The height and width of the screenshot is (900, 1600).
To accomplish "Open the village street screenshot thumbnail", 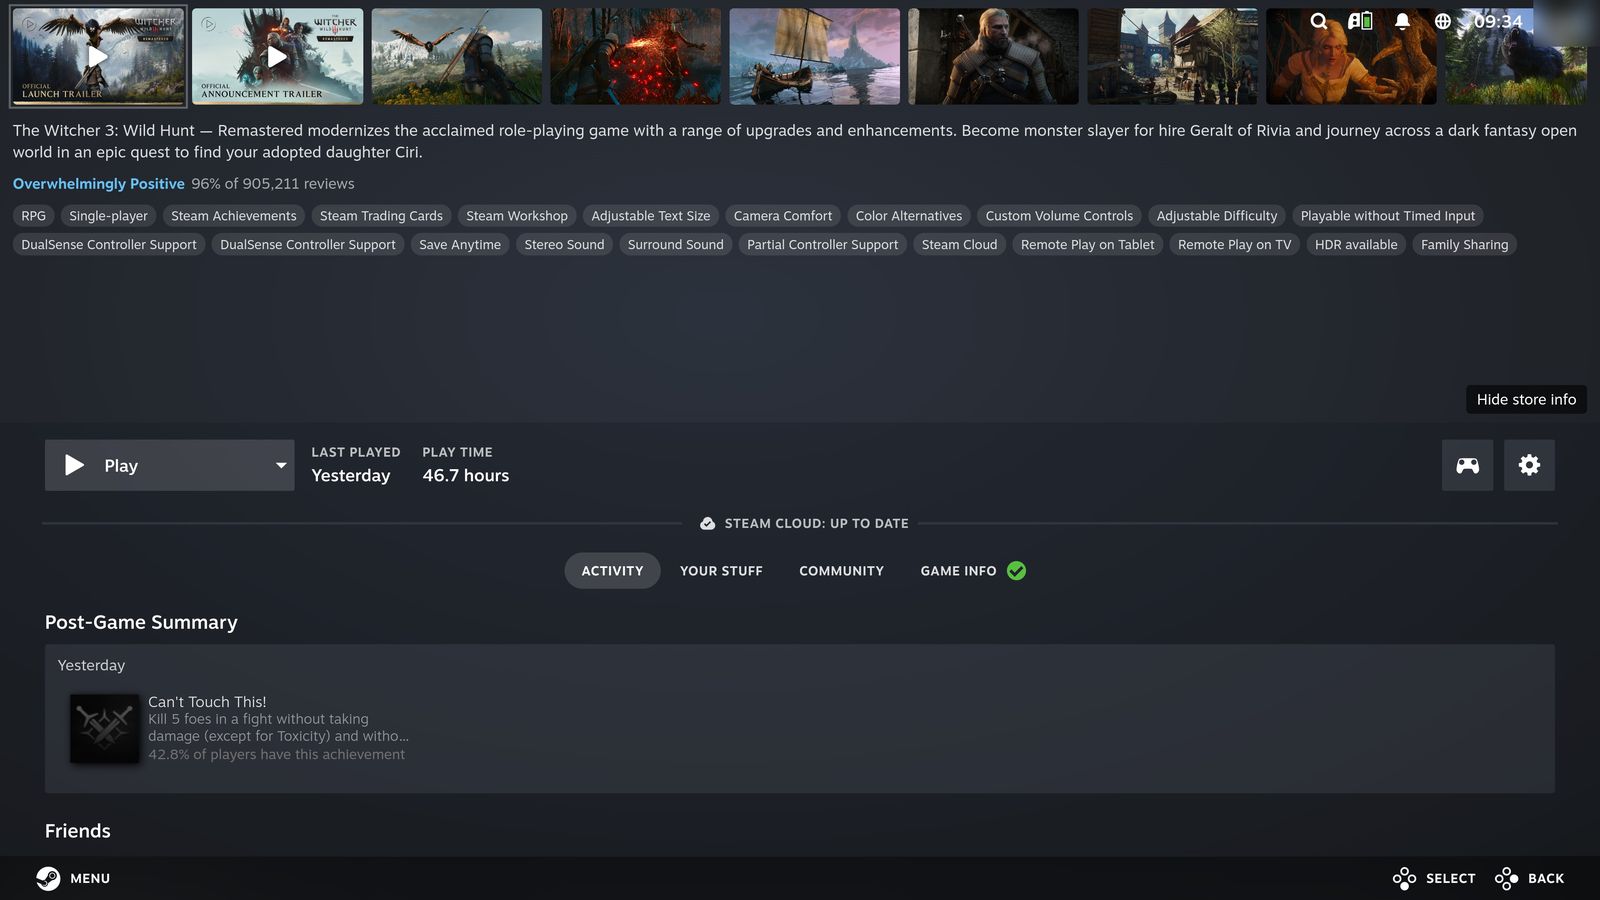I will click(1172, 56).
